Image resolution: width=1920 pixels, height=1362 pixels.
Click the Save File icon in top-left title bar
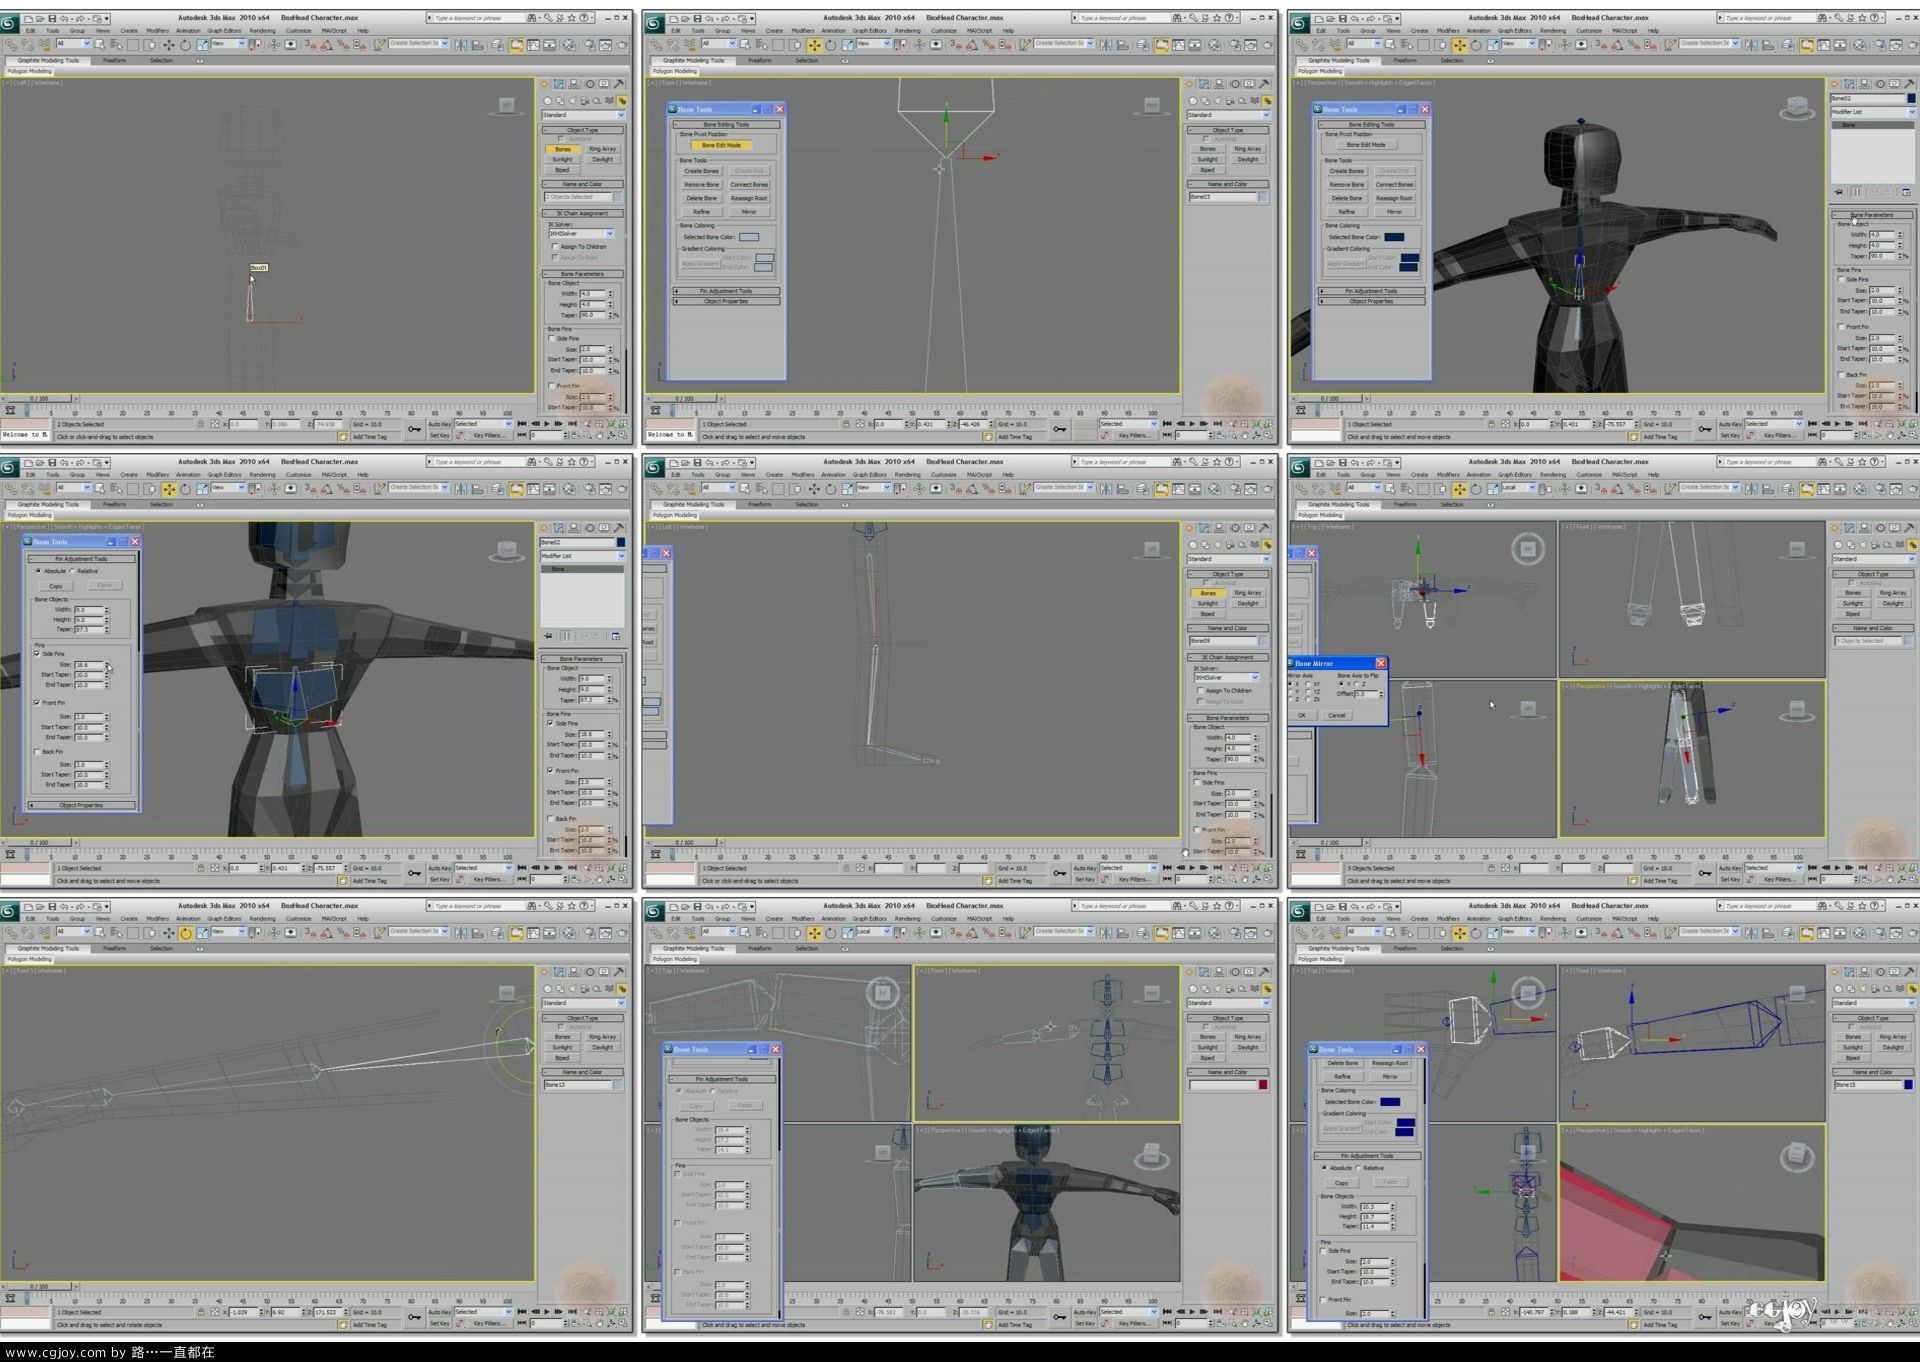pyautogui.click(x=52, y=18)
